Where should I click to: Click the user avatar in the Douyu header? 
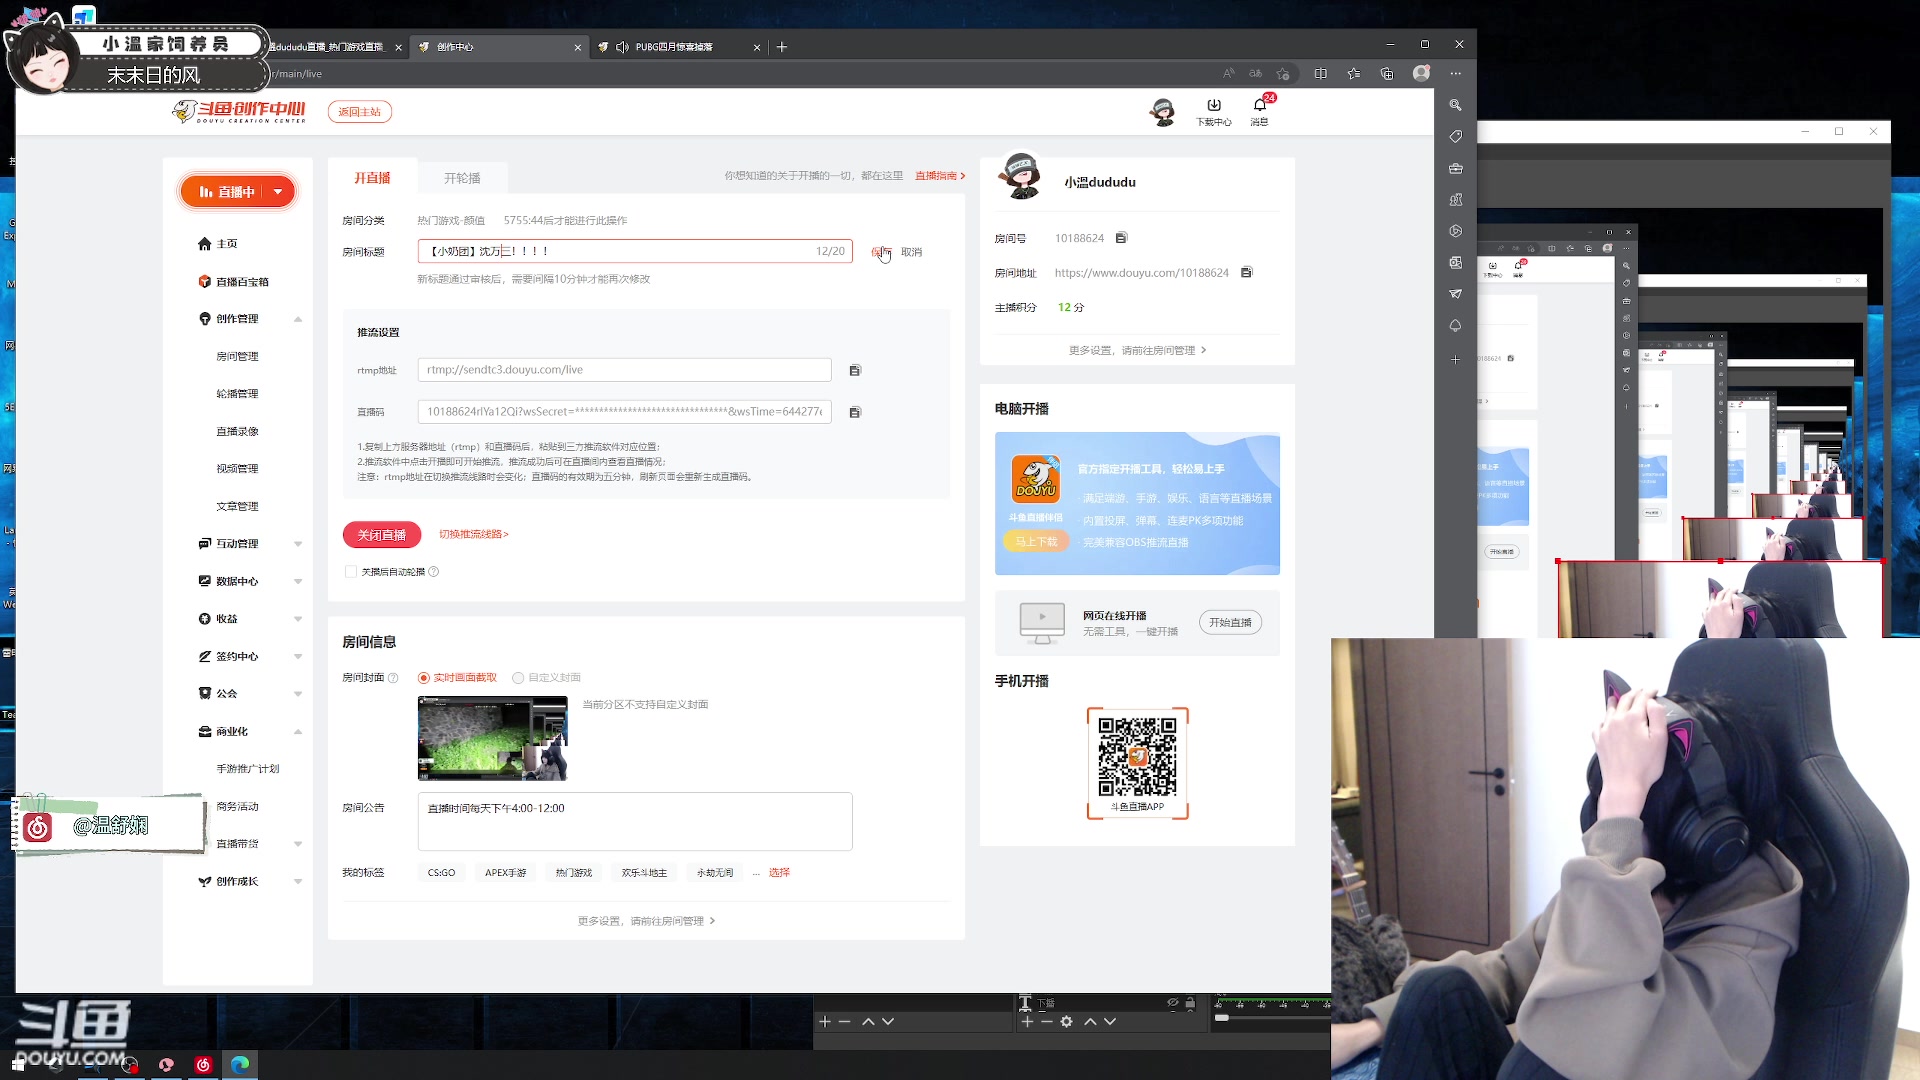(x=1163, y=111)
